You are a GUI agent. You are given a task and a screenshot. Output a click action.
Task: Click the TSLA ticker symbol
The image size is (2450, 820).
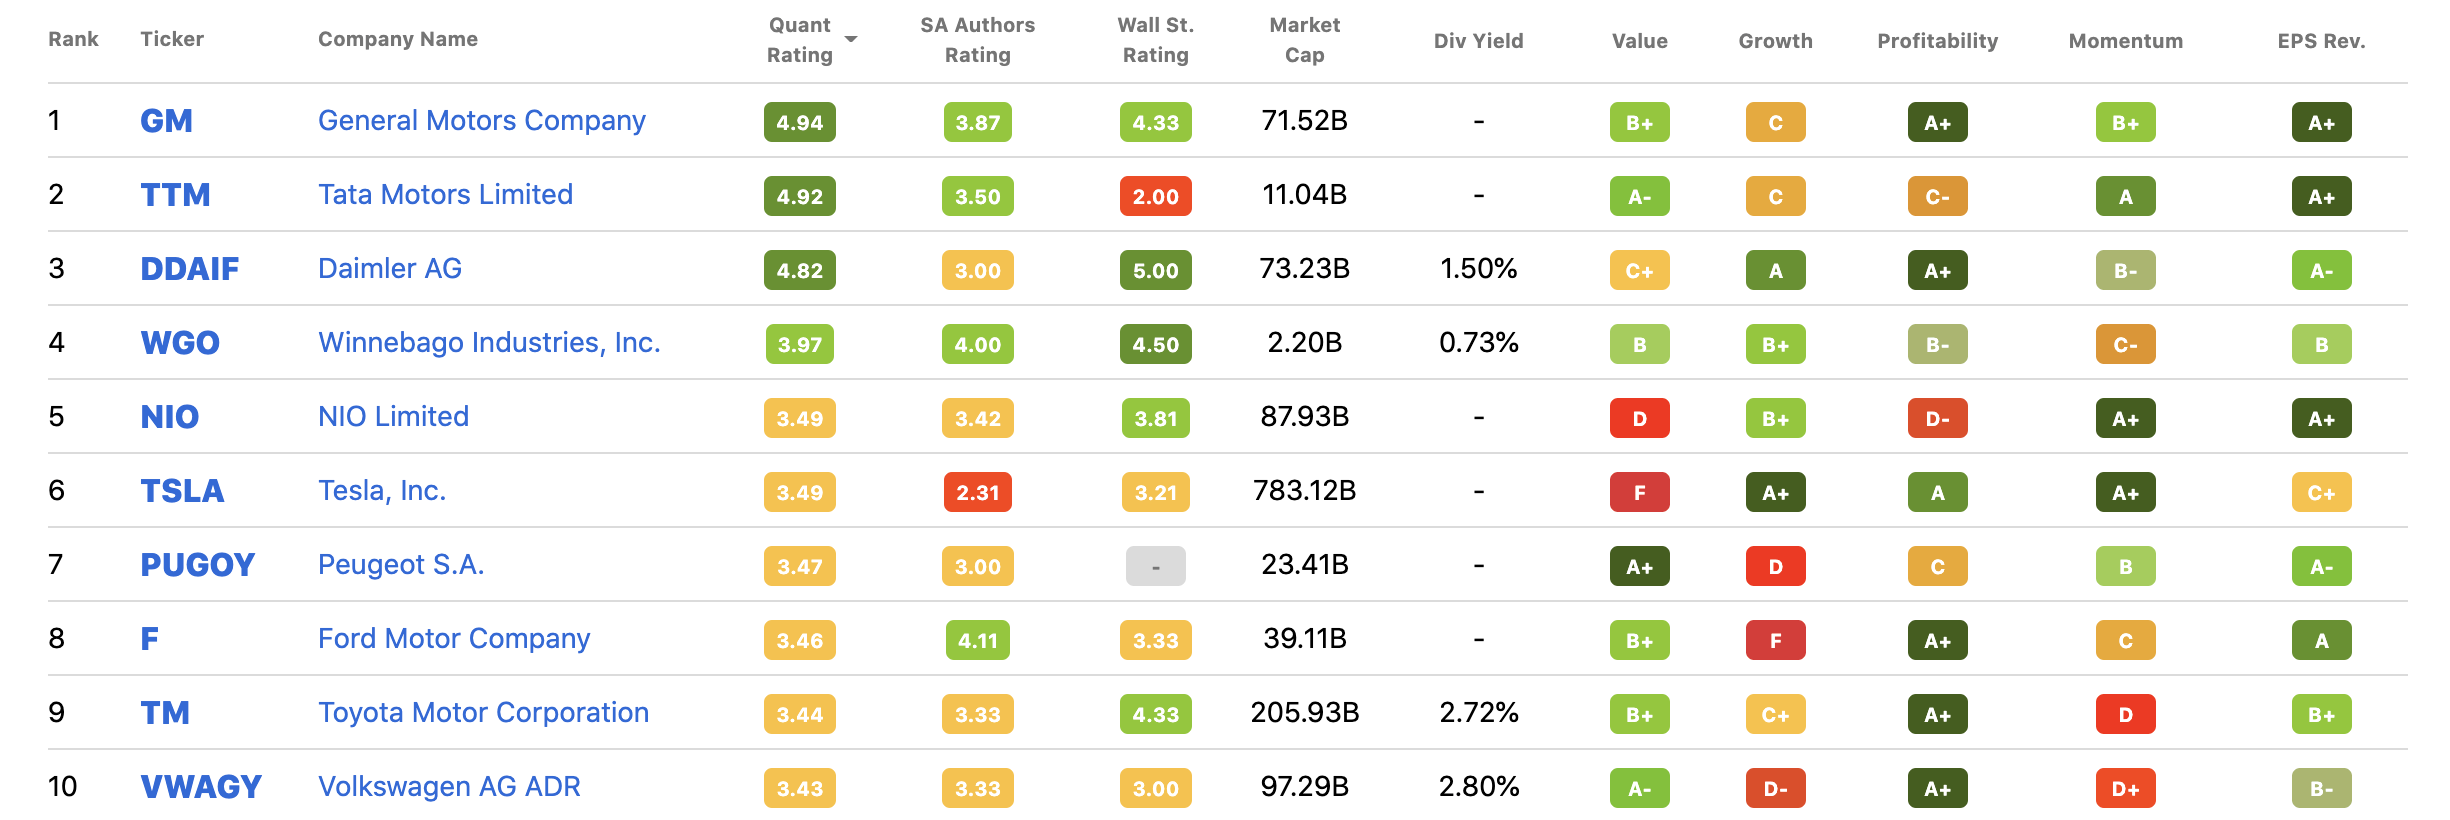tap(182, 491)
